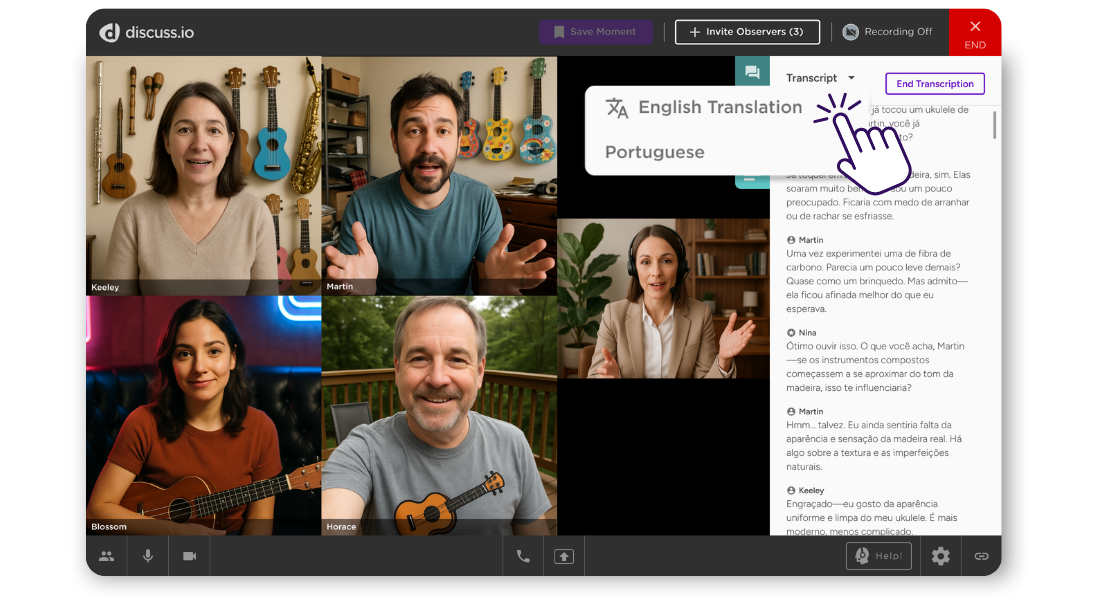Image resolution: width=1100 pixels, height=600 pixels.
Task: Click the discuss.io logo
Action: pyautogui.click(x=147, y=32)
